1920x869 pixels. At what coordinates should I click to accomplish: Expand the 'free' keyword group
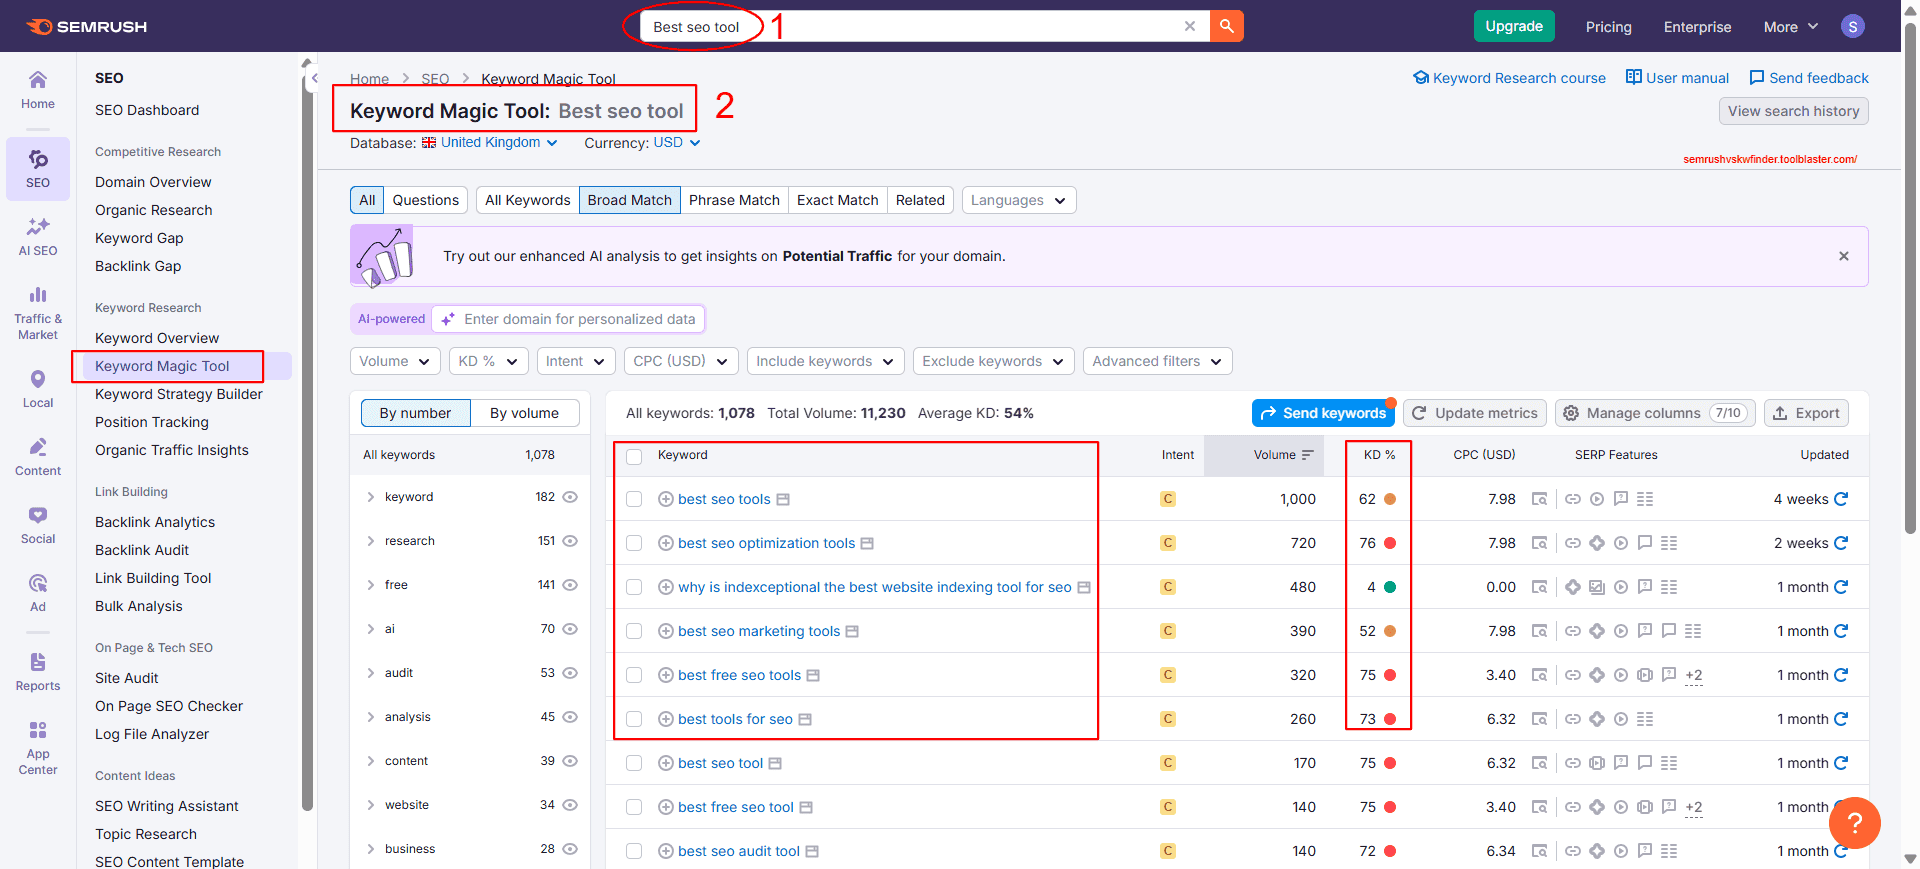click(370, 585)
